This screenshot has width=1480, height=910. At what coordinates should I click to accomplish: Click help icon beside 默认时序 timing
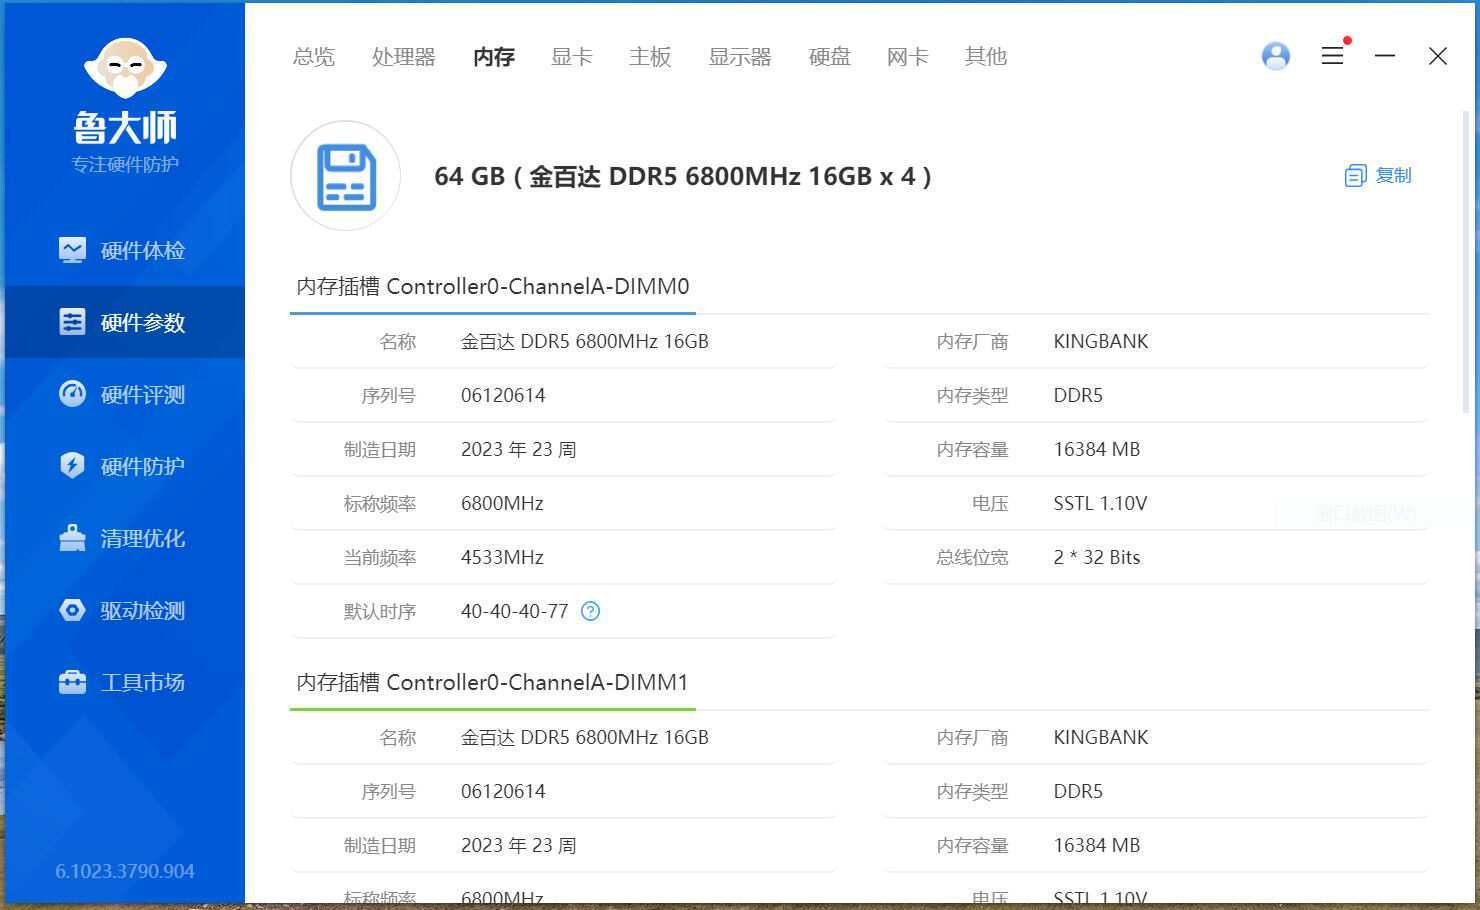(590, 611)
